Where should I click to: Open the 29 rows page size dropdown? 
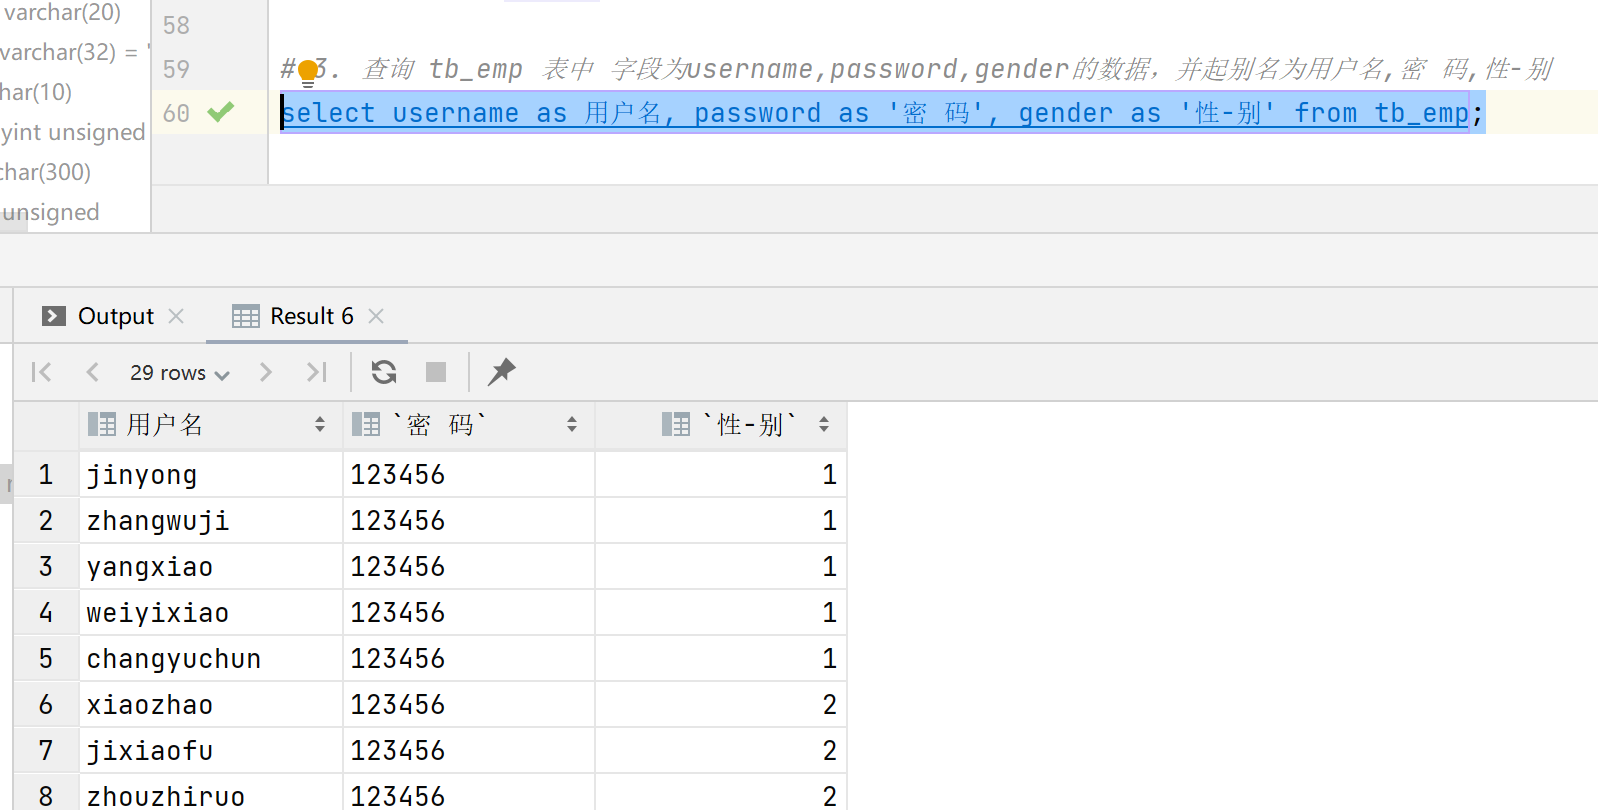pos(179,373)
